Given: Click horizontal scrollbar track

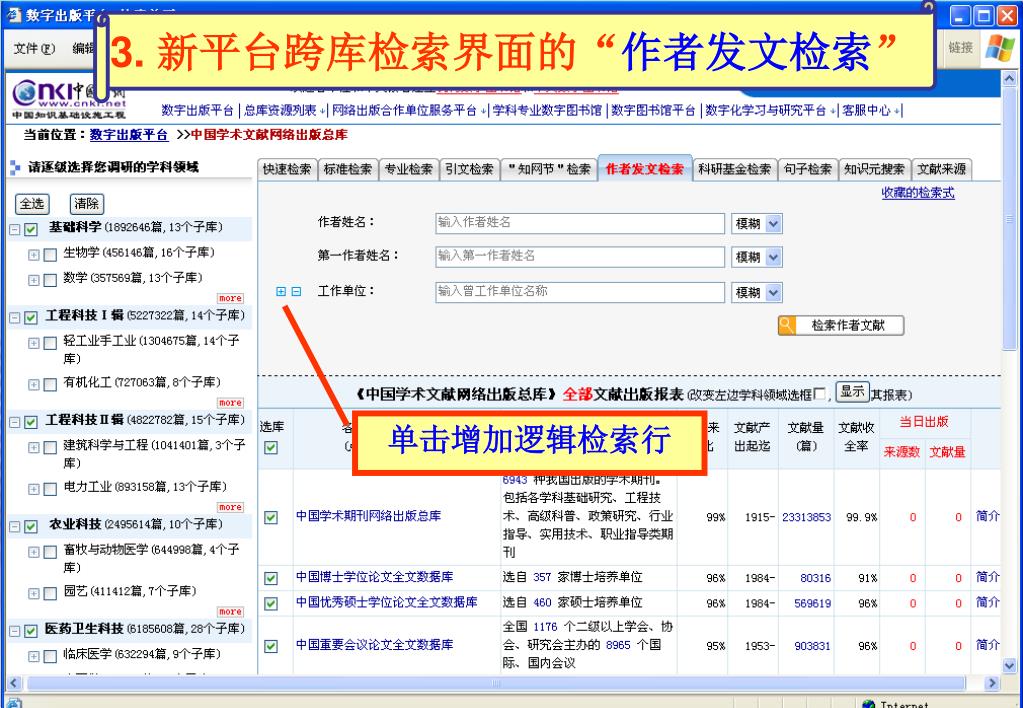Looking at the screenshot, I should click(x=496, y=683).
